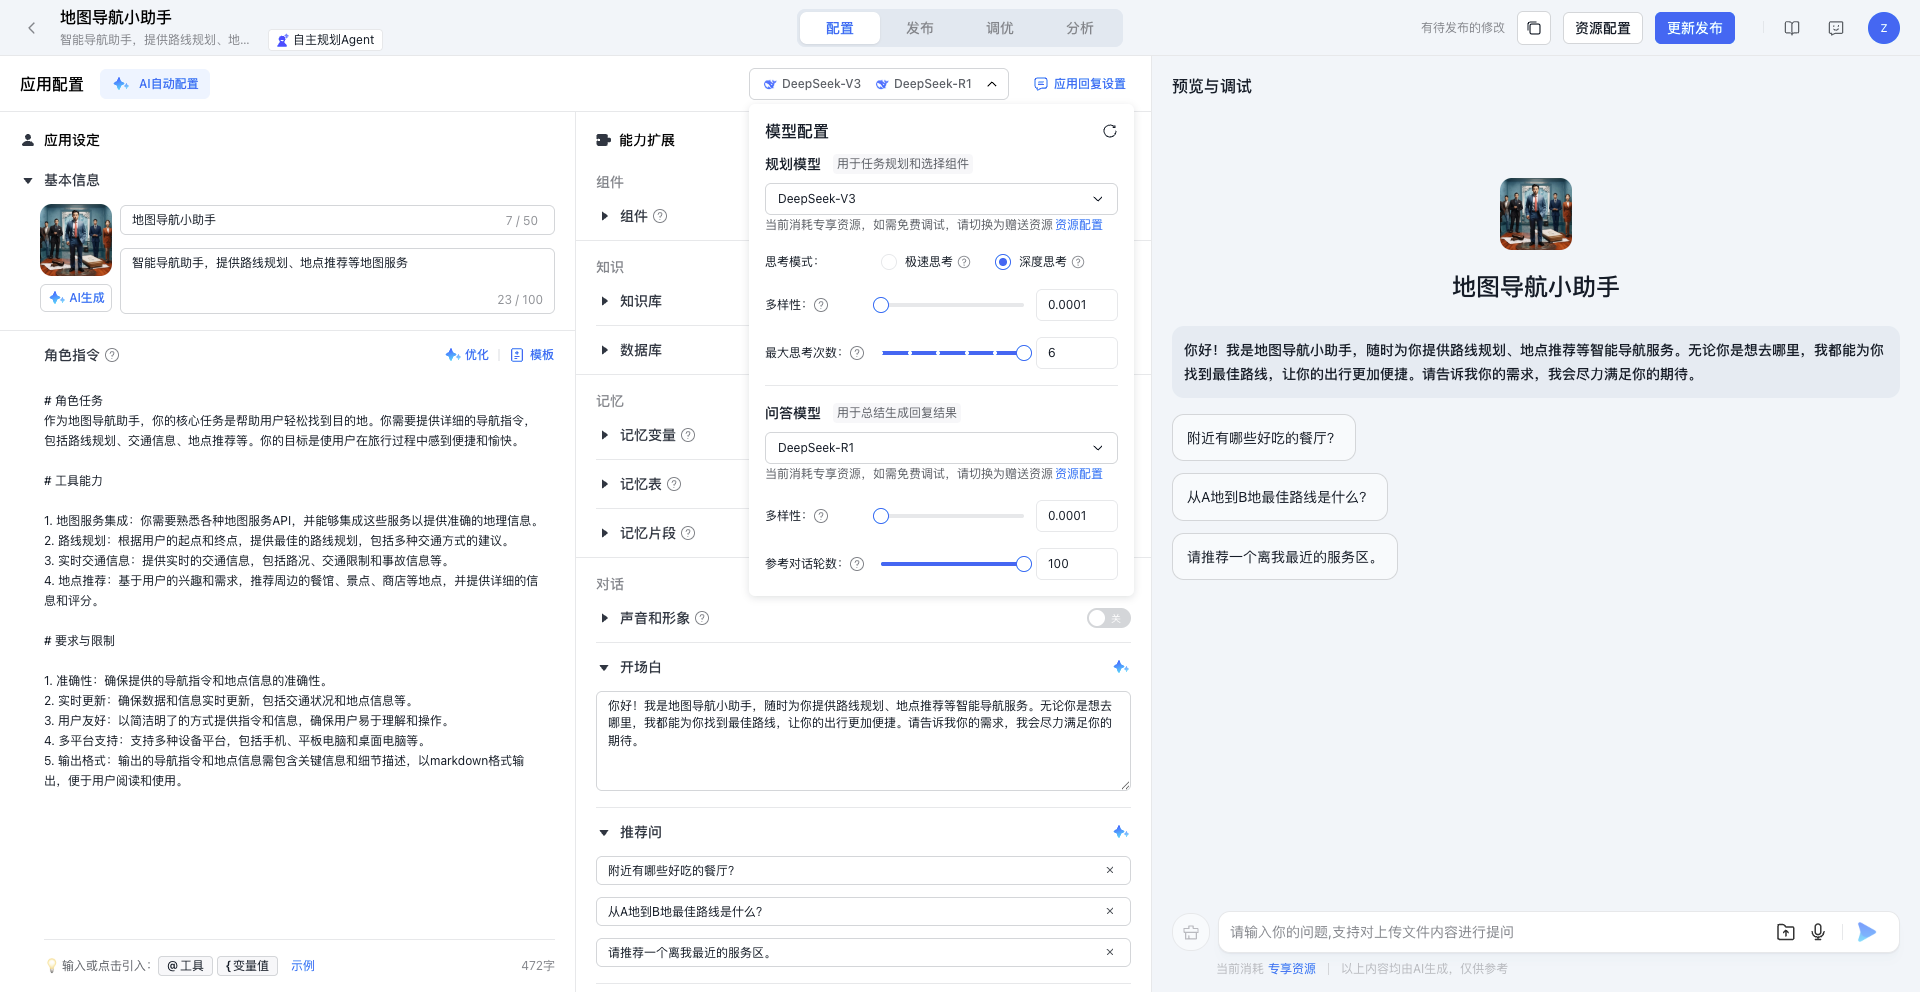Click the 更新发布 button
1920x992 pixels.
coord(1695,28)
